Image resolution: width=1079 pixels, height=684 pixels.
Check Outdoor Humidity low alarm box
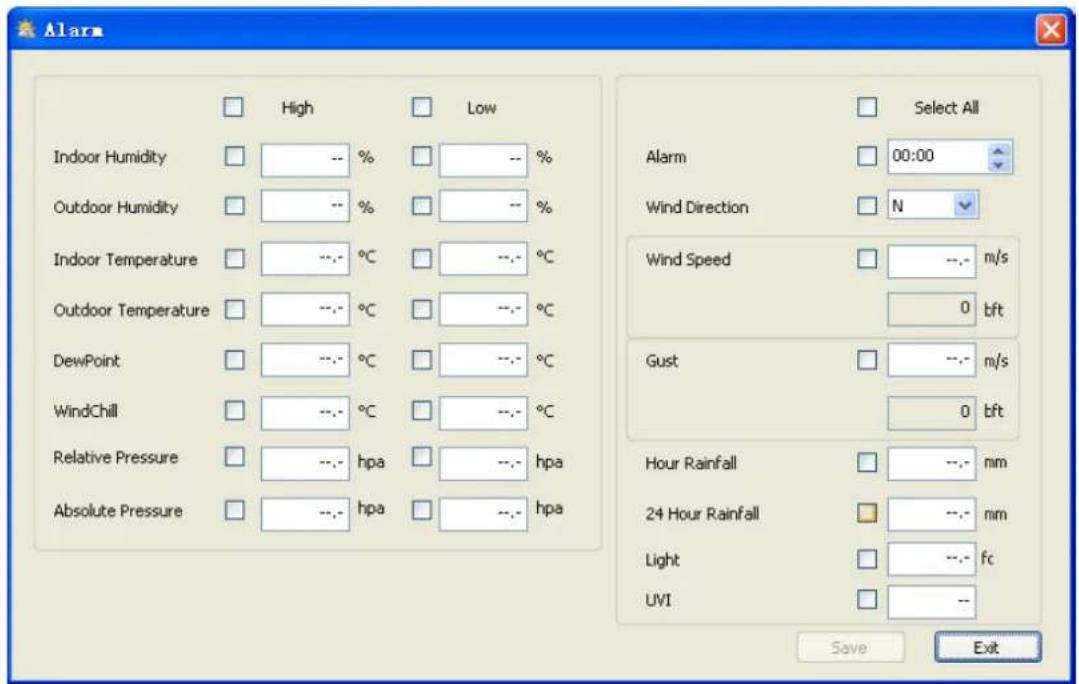[422, 206]
